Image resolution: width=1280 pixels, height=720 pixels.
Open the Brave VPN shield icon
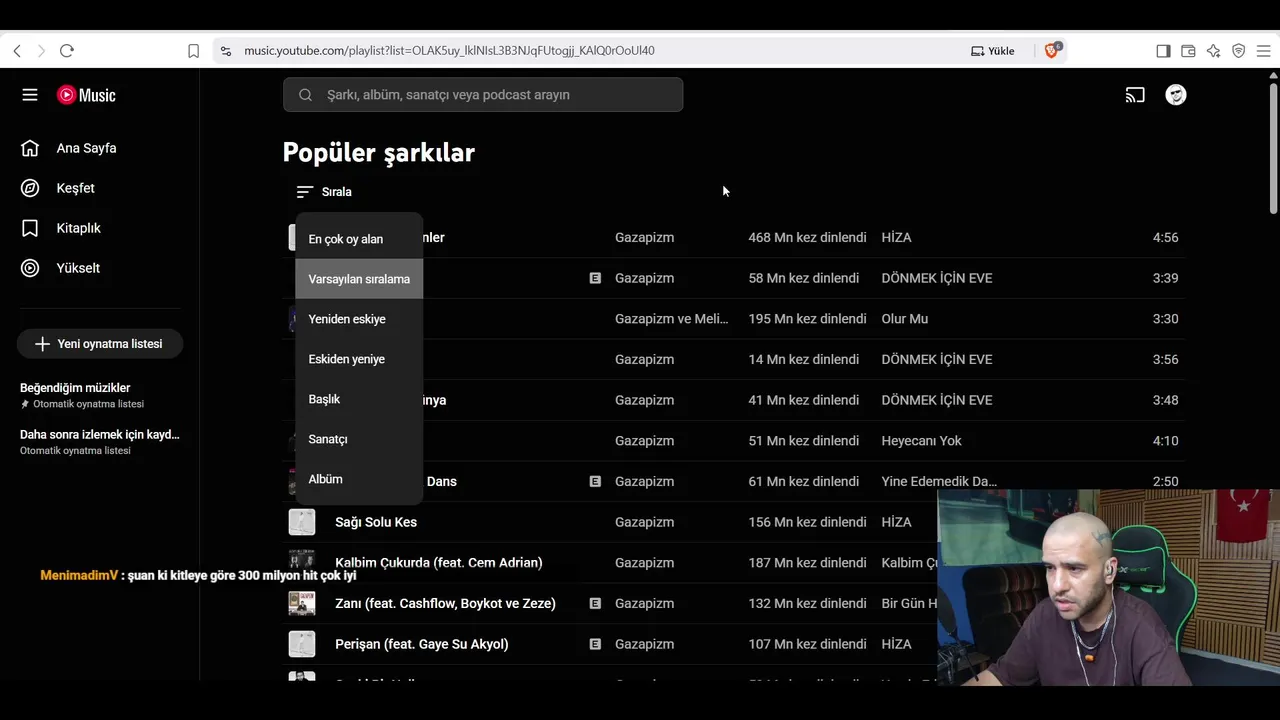[1238, 51]
